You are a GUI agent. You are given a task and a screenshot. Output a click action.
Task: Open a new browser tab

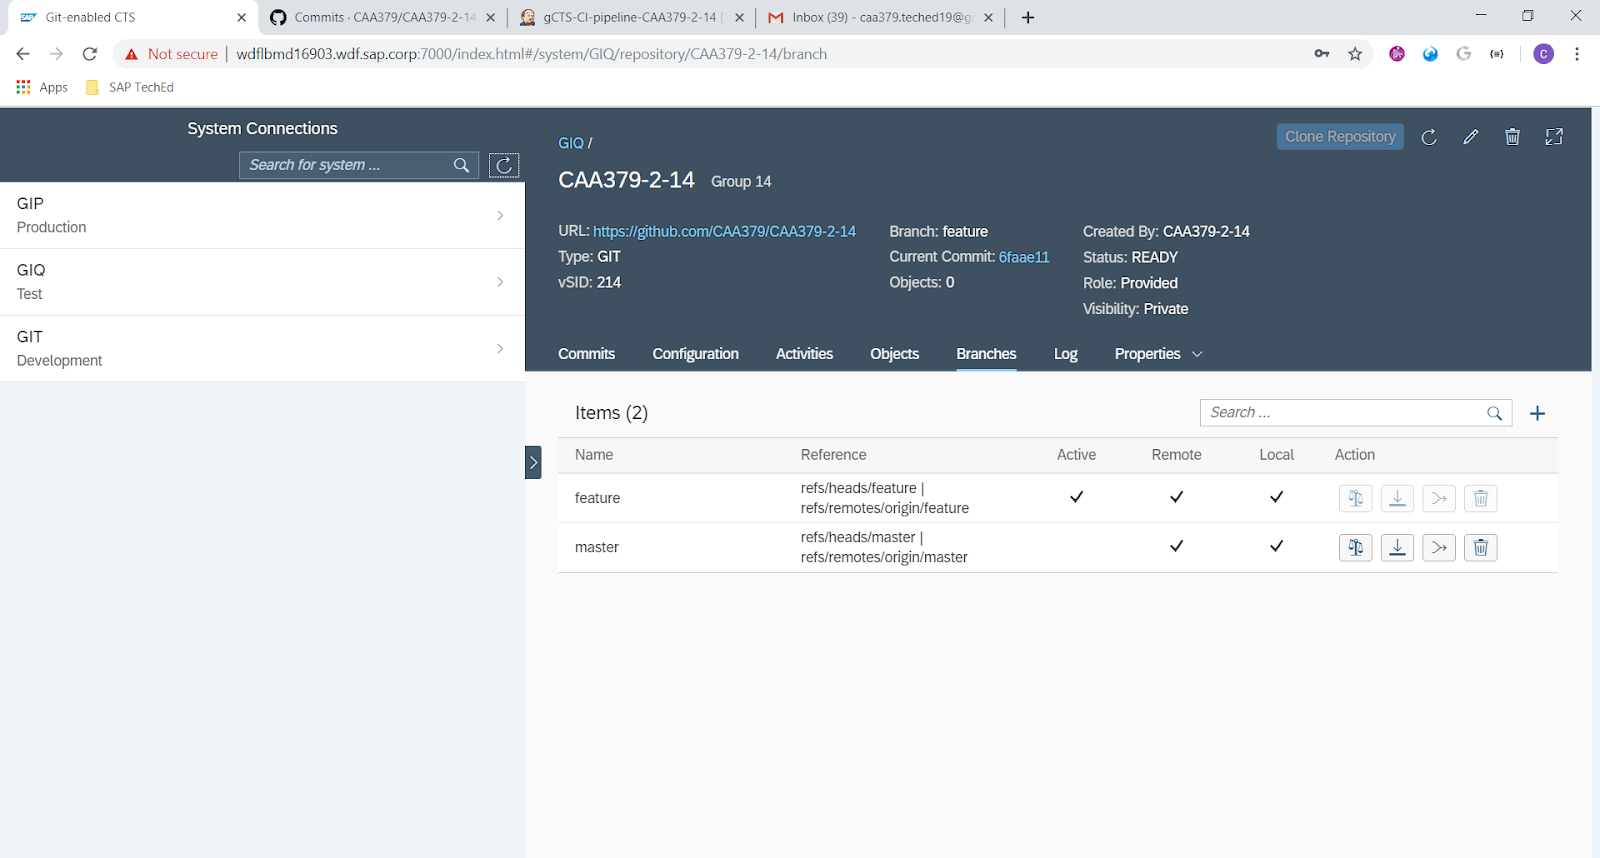pyautogui.click(x=1028, y=17)
